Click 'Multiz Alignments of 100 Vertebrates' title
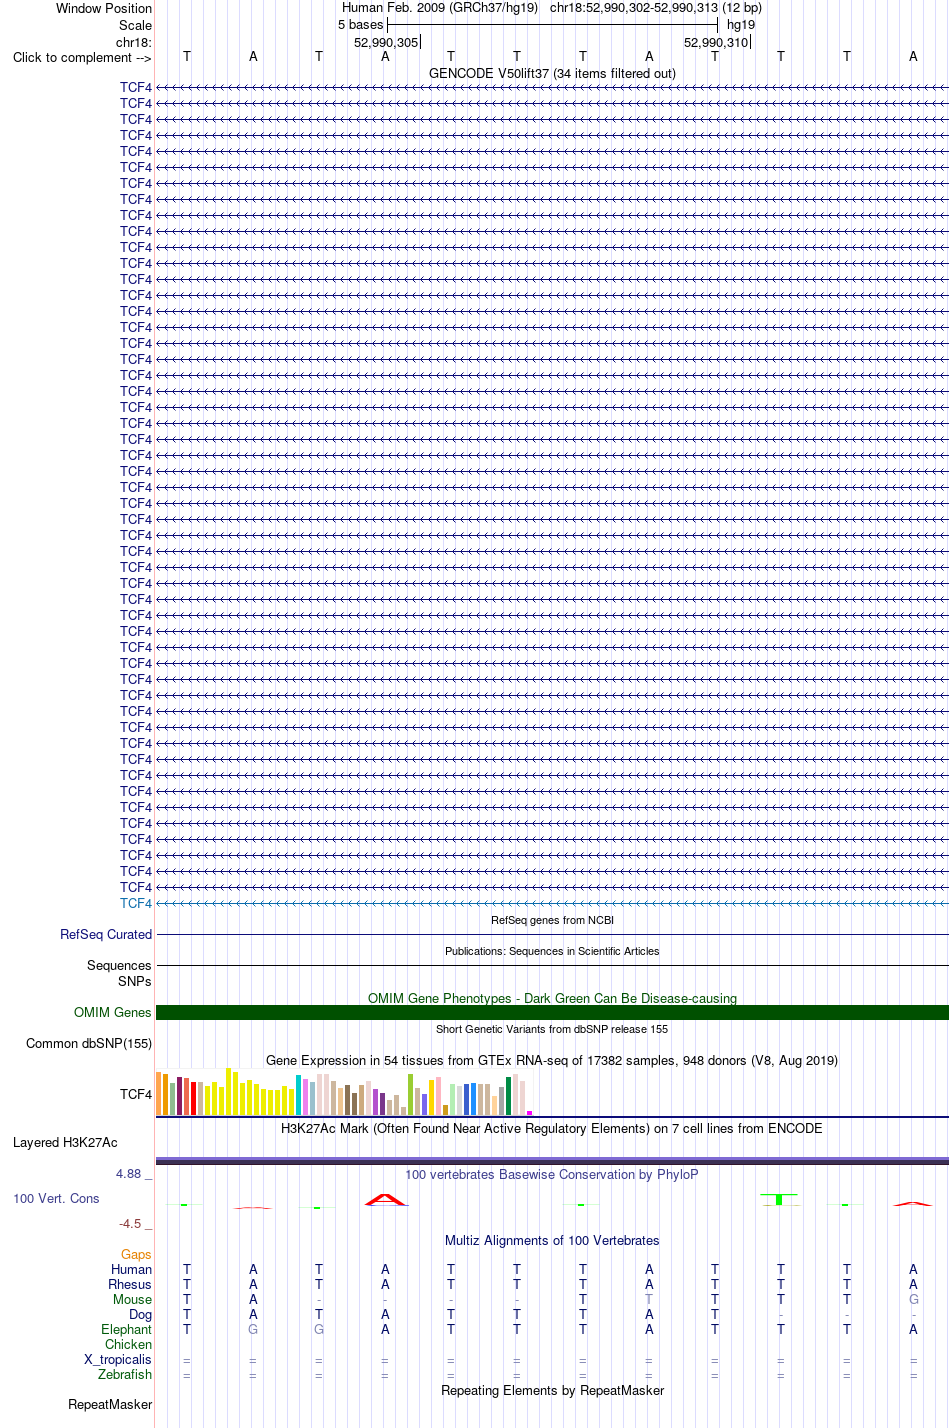This screenshot has height=1428, width=950. coord(552,1240)
